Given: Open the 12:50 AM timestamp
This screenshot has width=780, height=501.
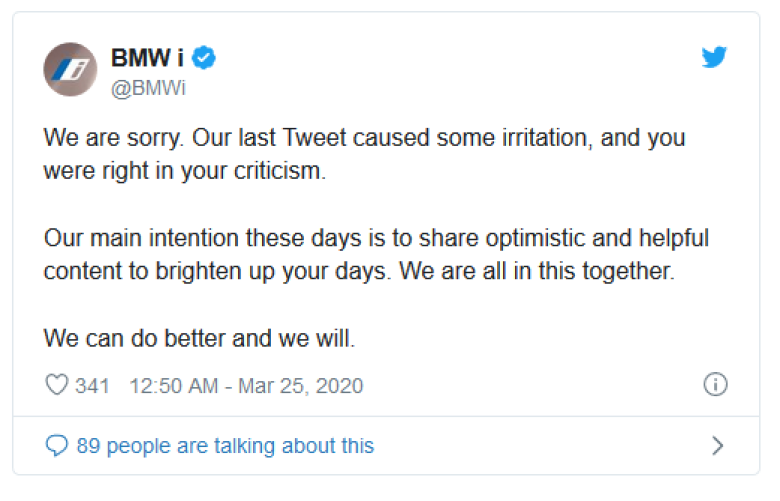Looking at the screenshot, I should tap(174, 386).
